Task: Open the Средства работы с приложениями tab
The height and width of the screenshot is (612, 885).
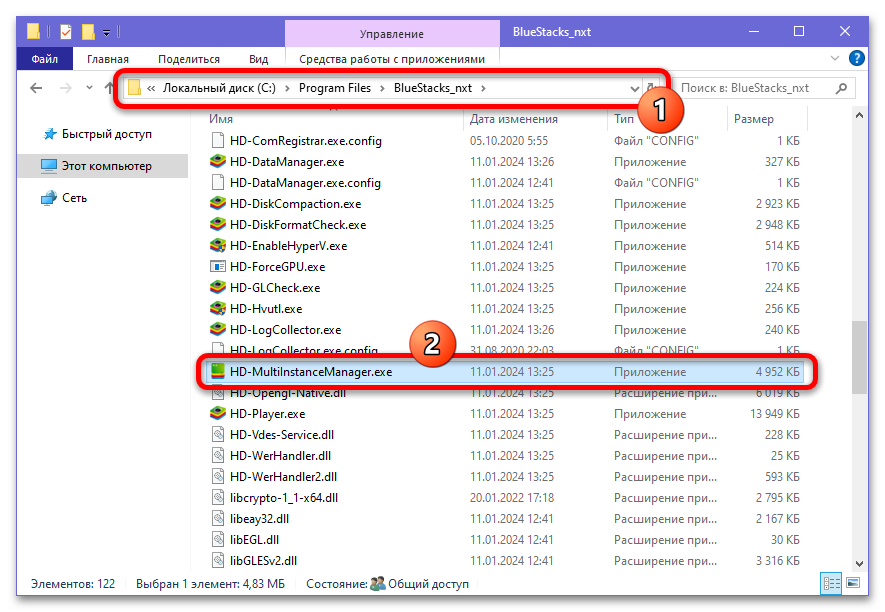Action: click(392, 59)
